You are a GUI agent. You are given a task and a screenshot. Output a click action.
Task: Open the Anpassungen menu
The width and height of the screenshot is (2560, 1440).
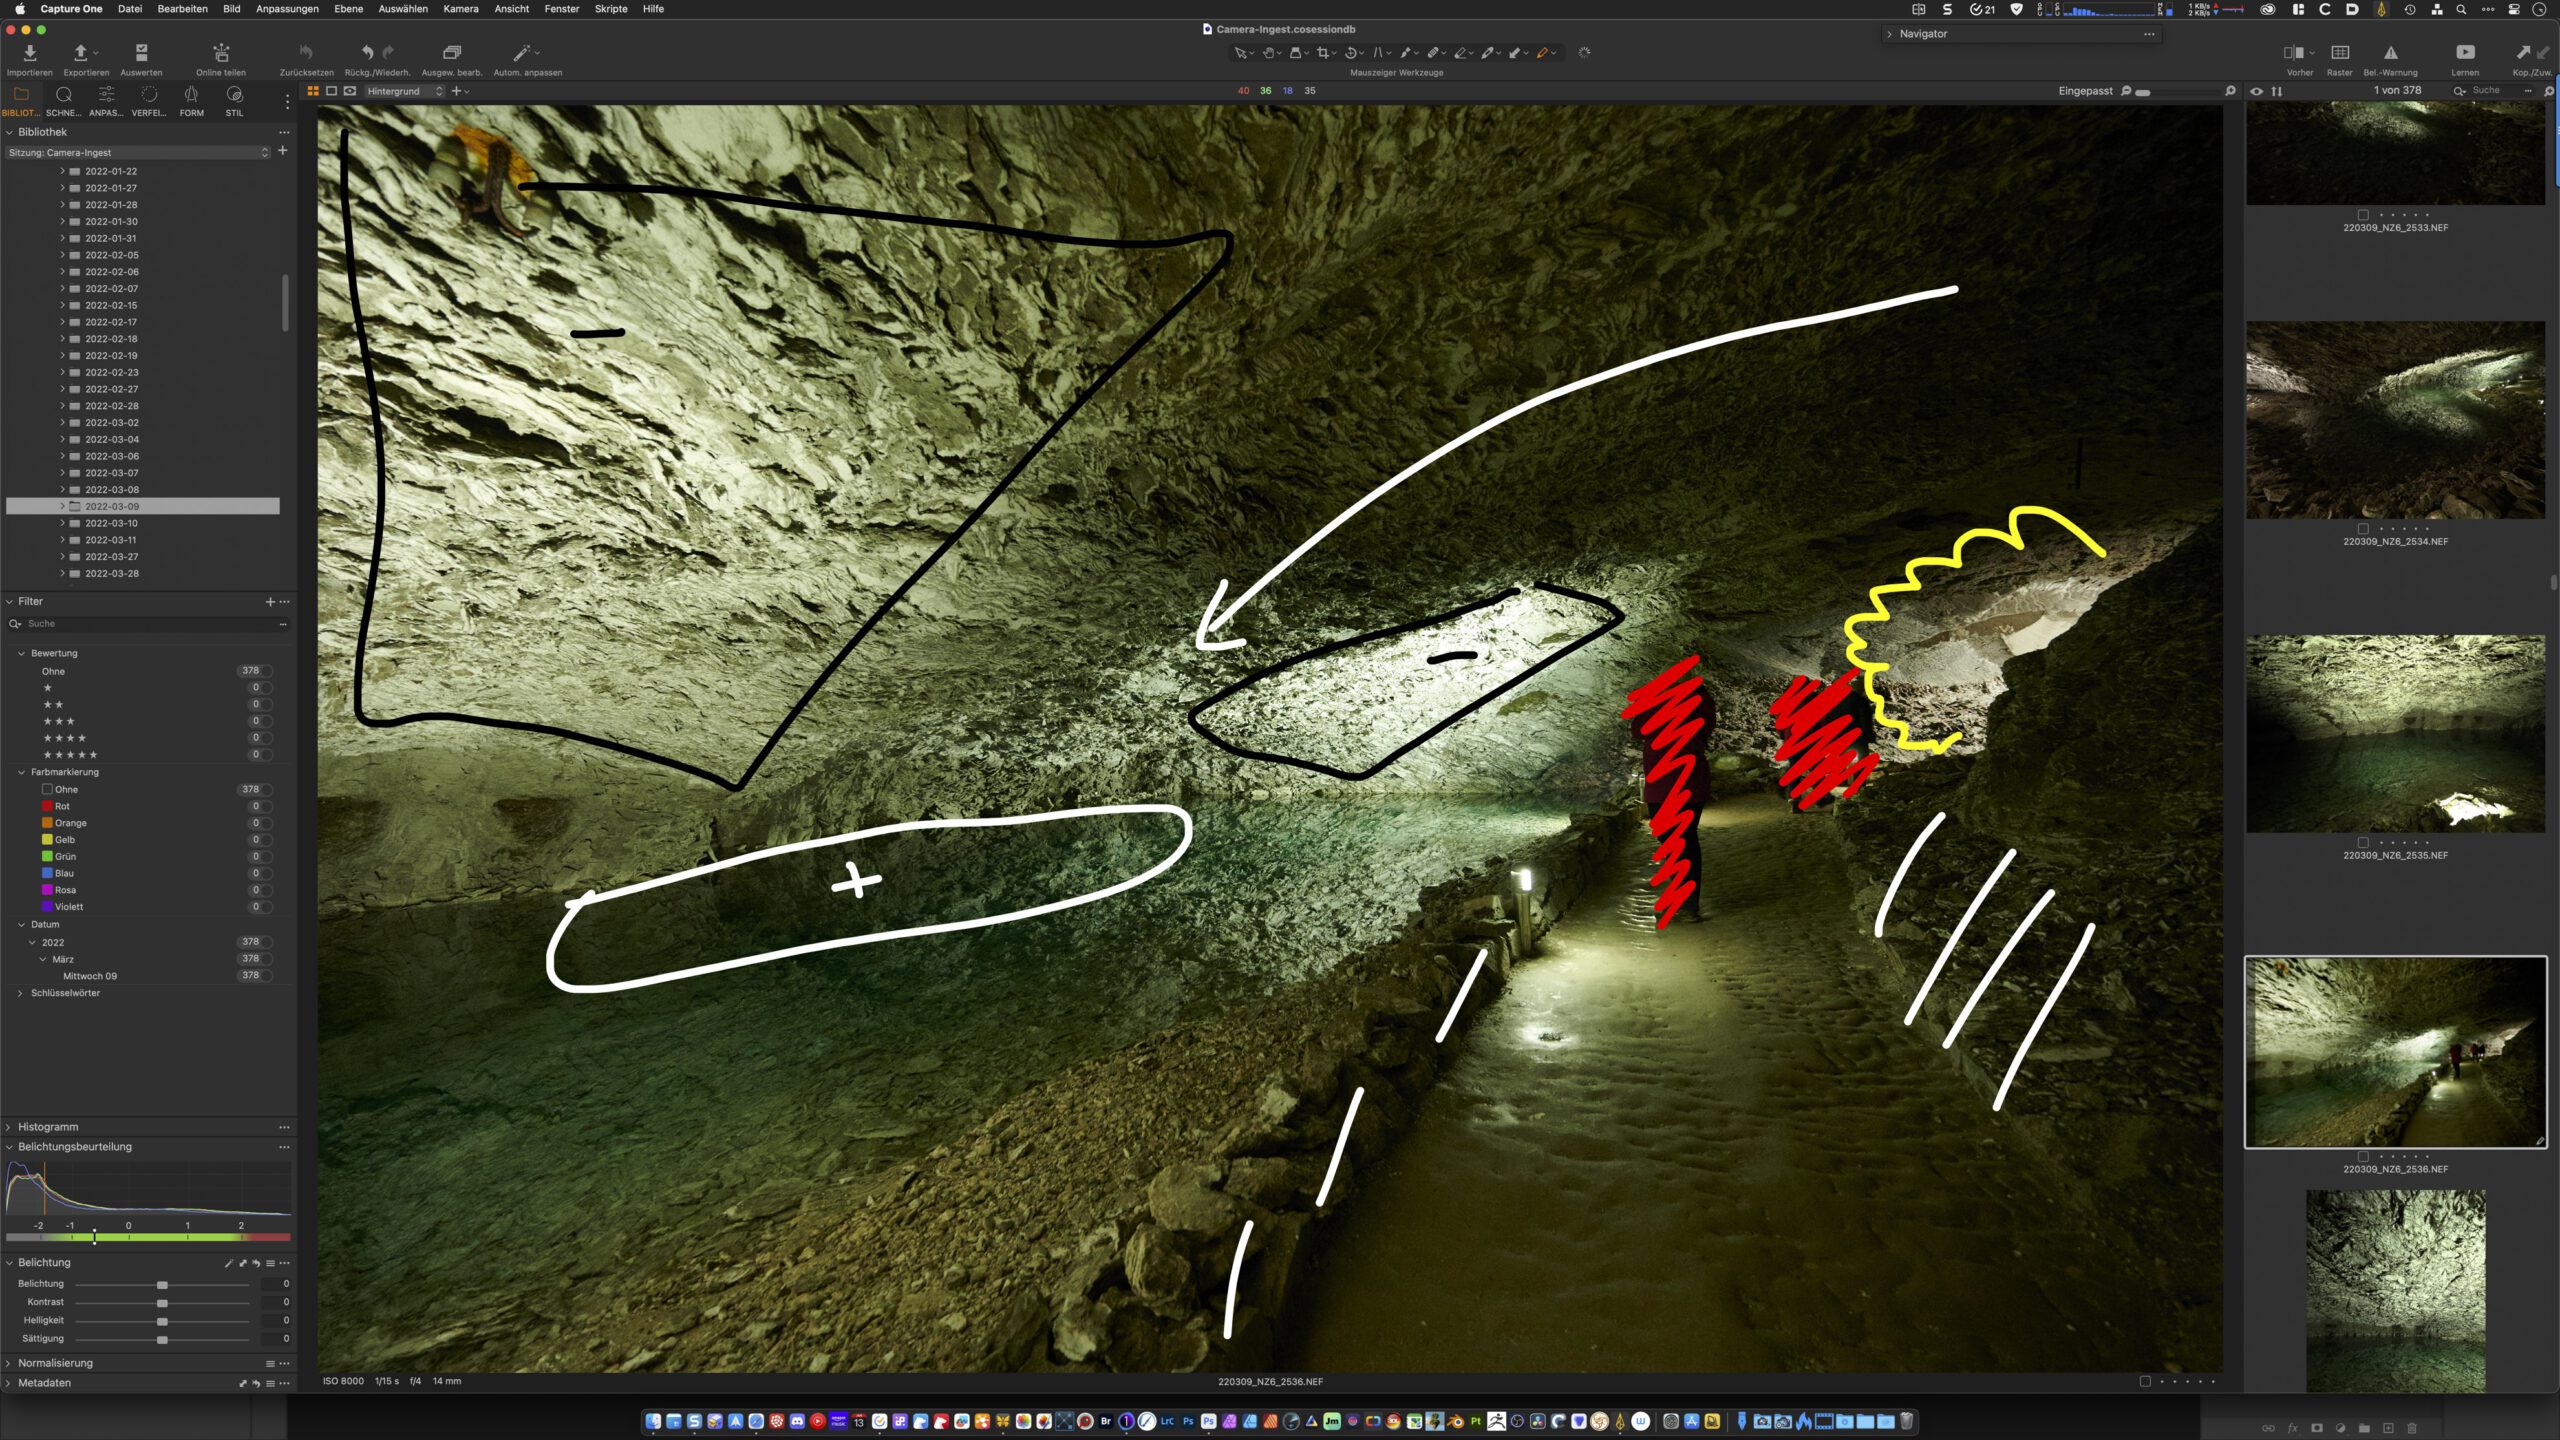287,9
